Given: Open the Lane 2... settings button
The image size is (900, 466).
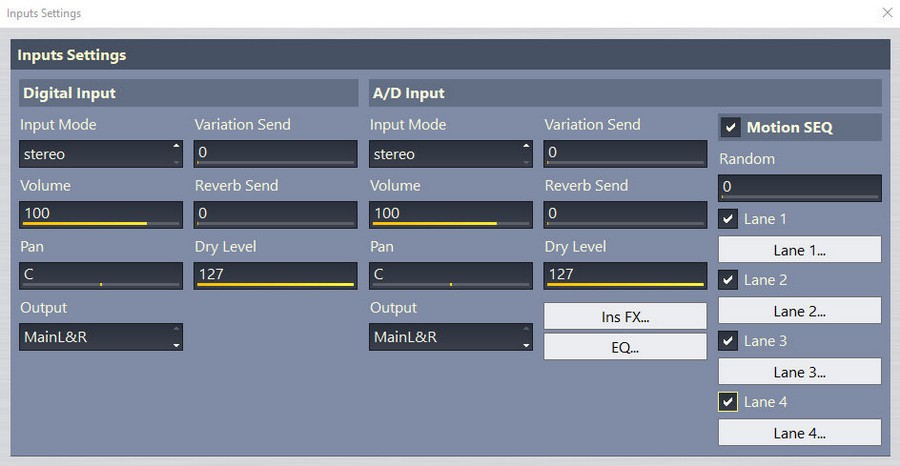Looking at the screenshot, I should [x=800, y=310].
